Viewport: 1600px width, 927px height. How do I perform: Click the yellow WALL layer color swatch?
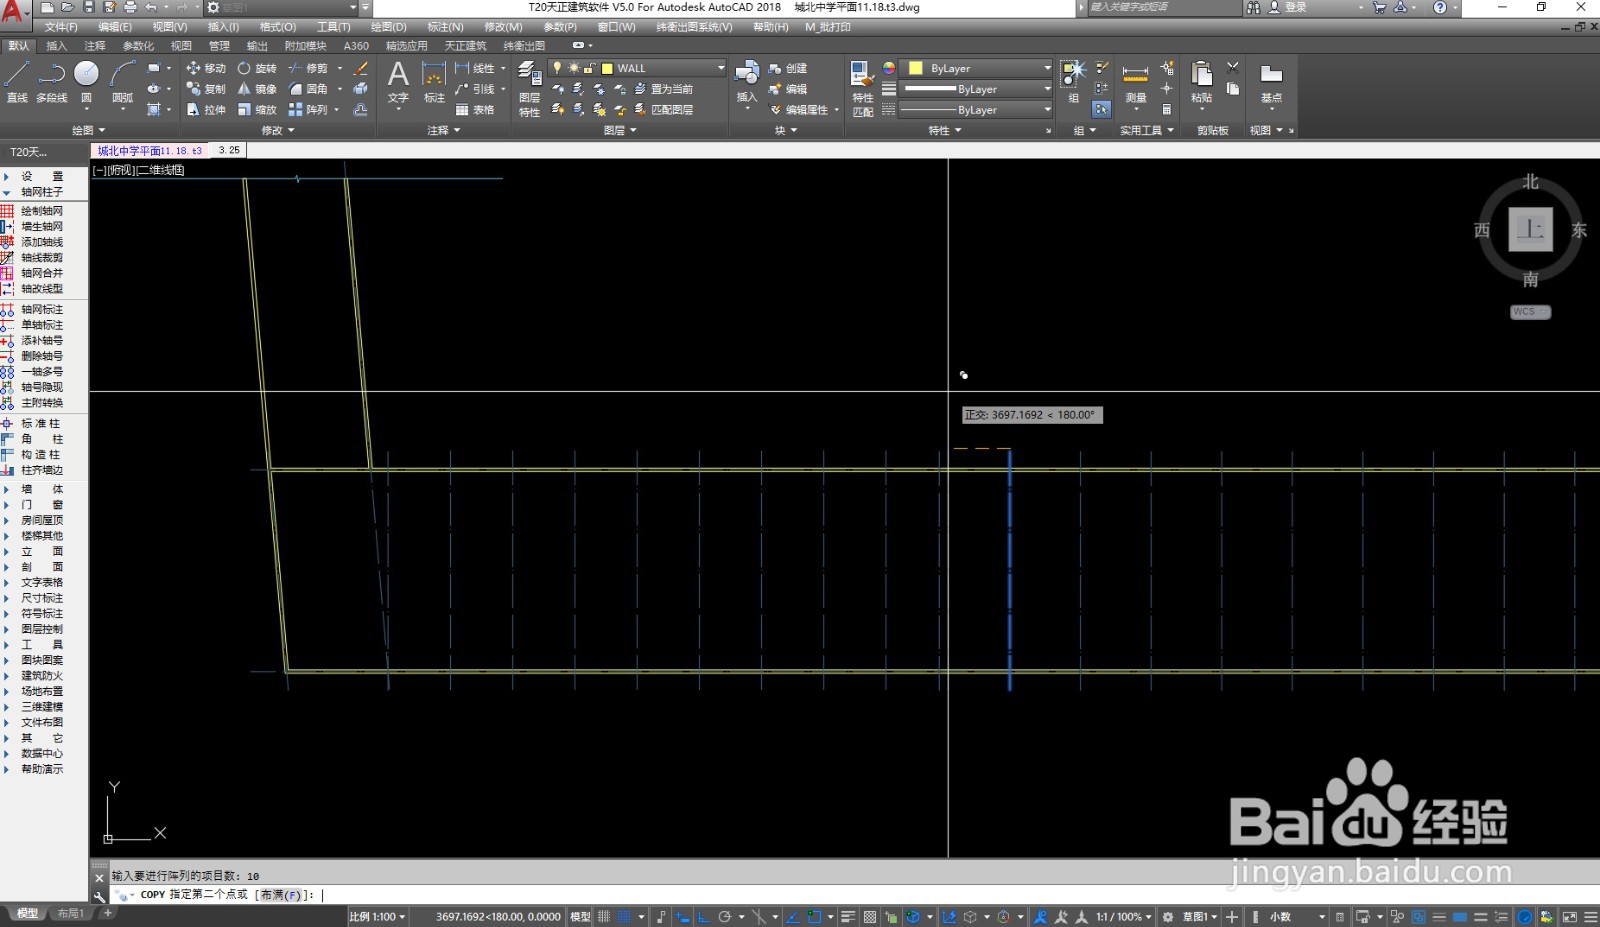point(607,68)
